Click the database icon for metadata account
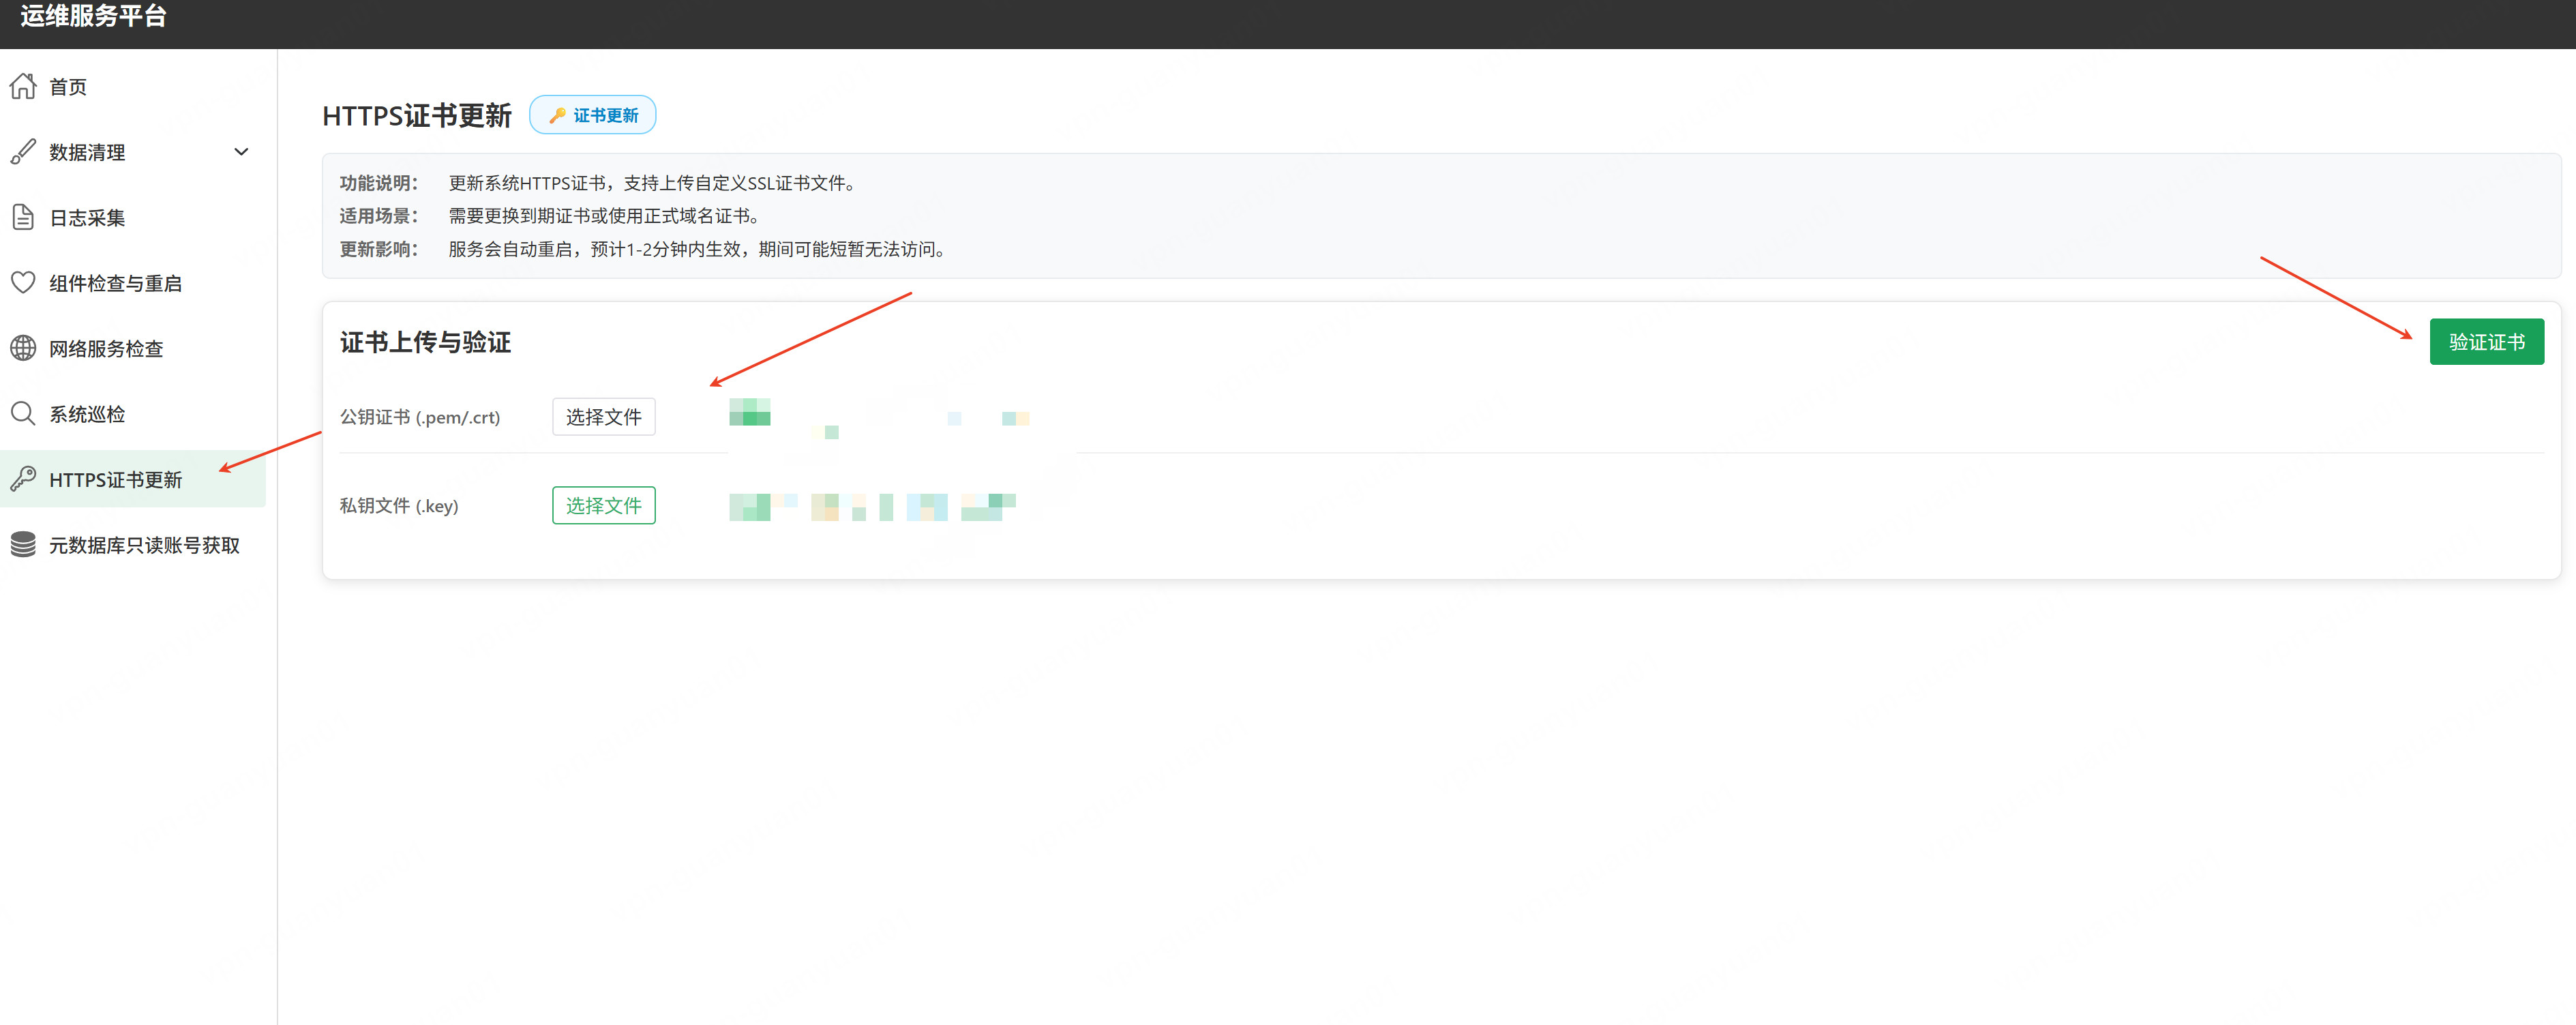Screen dimensions: 2576x1025 [x=23, y=545]
